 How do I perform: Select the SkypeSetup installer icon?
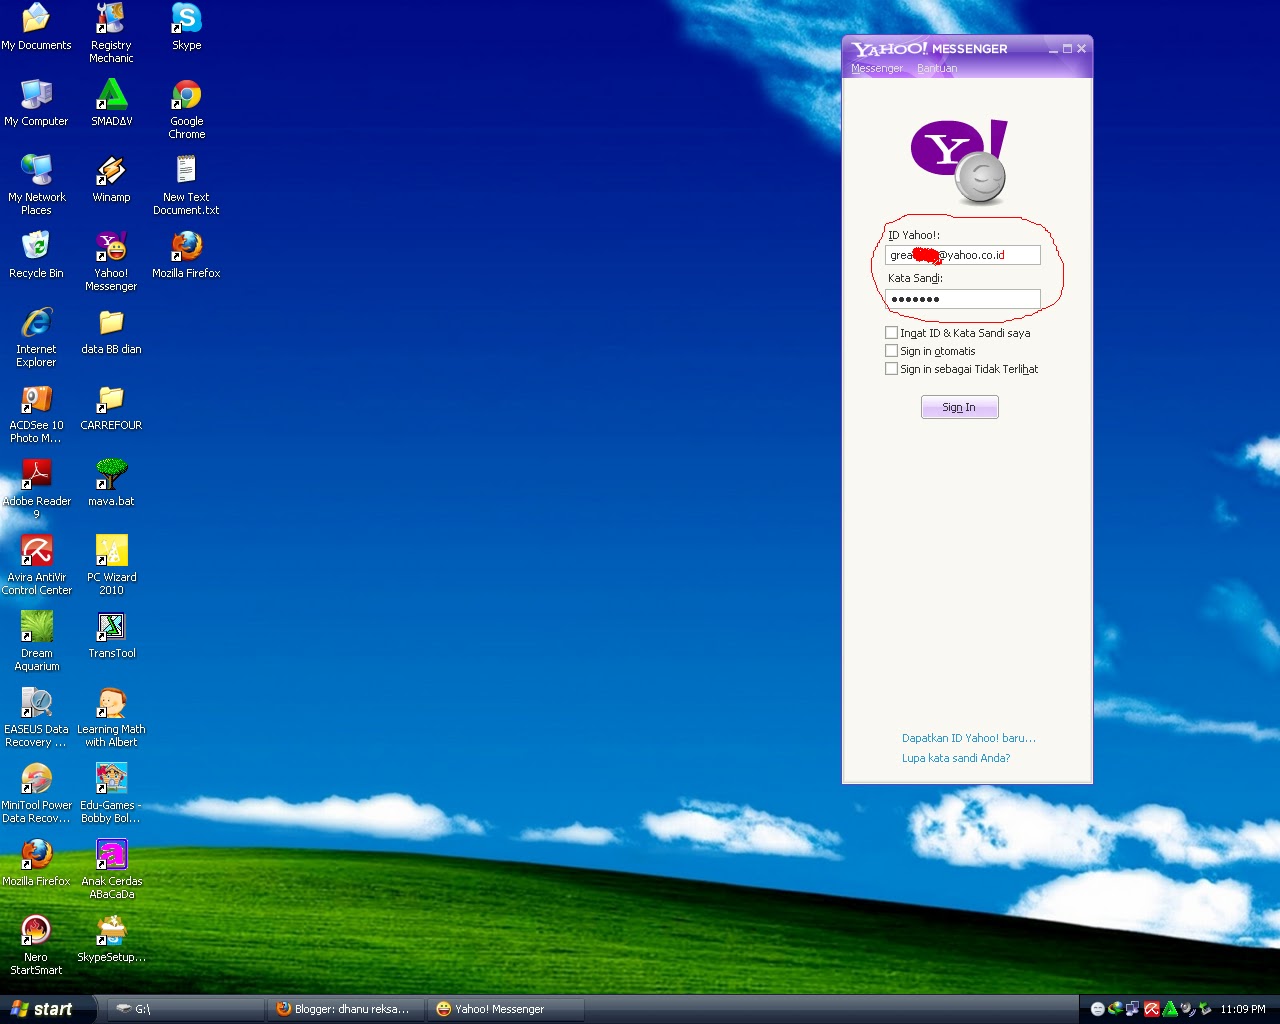111,939
